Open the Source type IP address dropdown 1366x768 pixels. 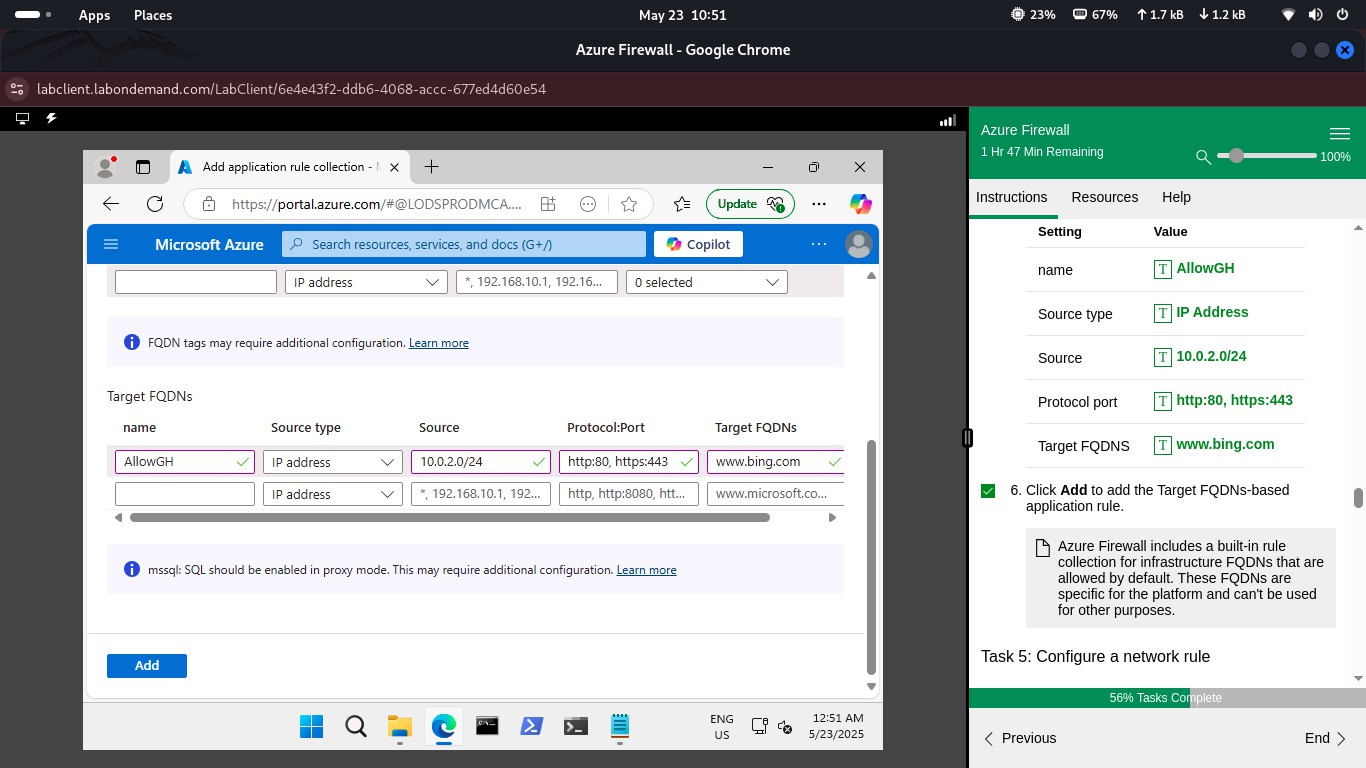pos(332,461)
